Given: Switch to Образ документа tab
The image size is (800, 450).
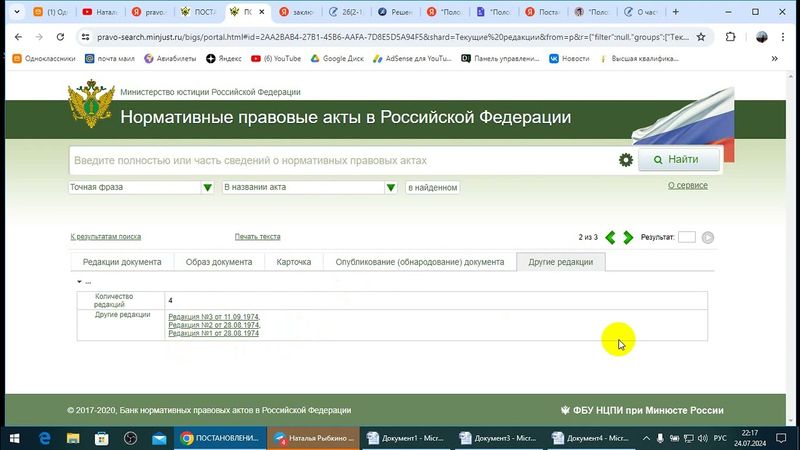Looking at the screenshot, I should pyautogui.click(x=219, y=262).
